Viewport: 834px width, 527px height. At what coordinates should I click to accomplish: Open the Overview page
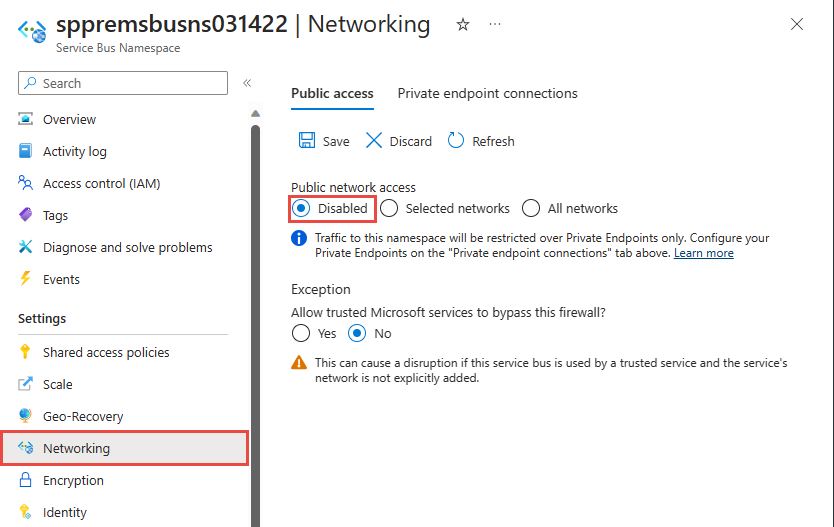click(x=69, y=119)
